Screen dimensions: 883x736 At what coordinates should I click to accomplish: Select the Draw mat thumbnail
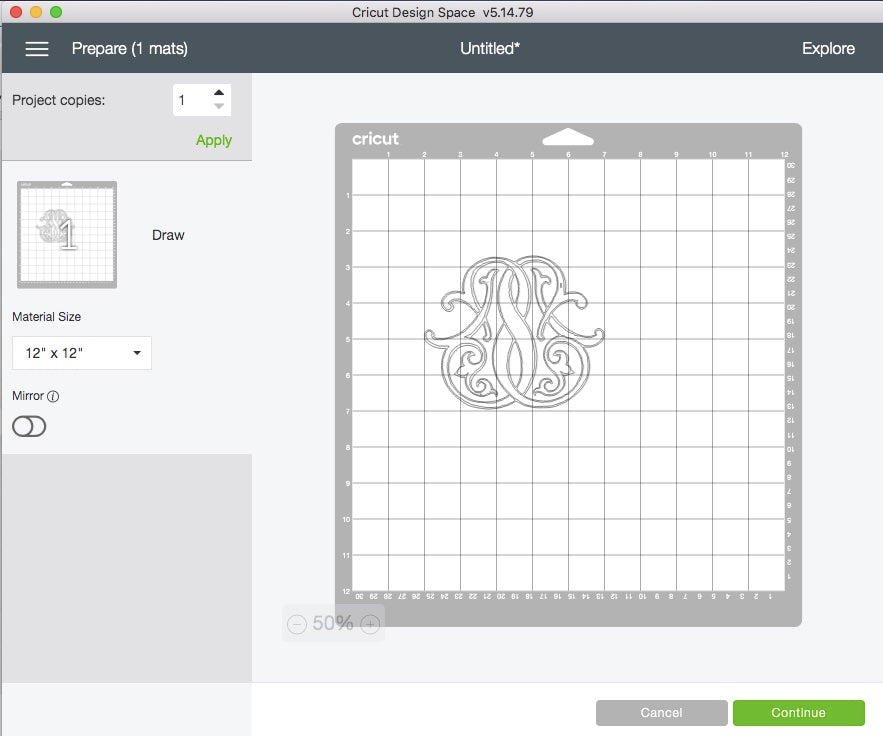pyautogui.click(x=67, y=234)
